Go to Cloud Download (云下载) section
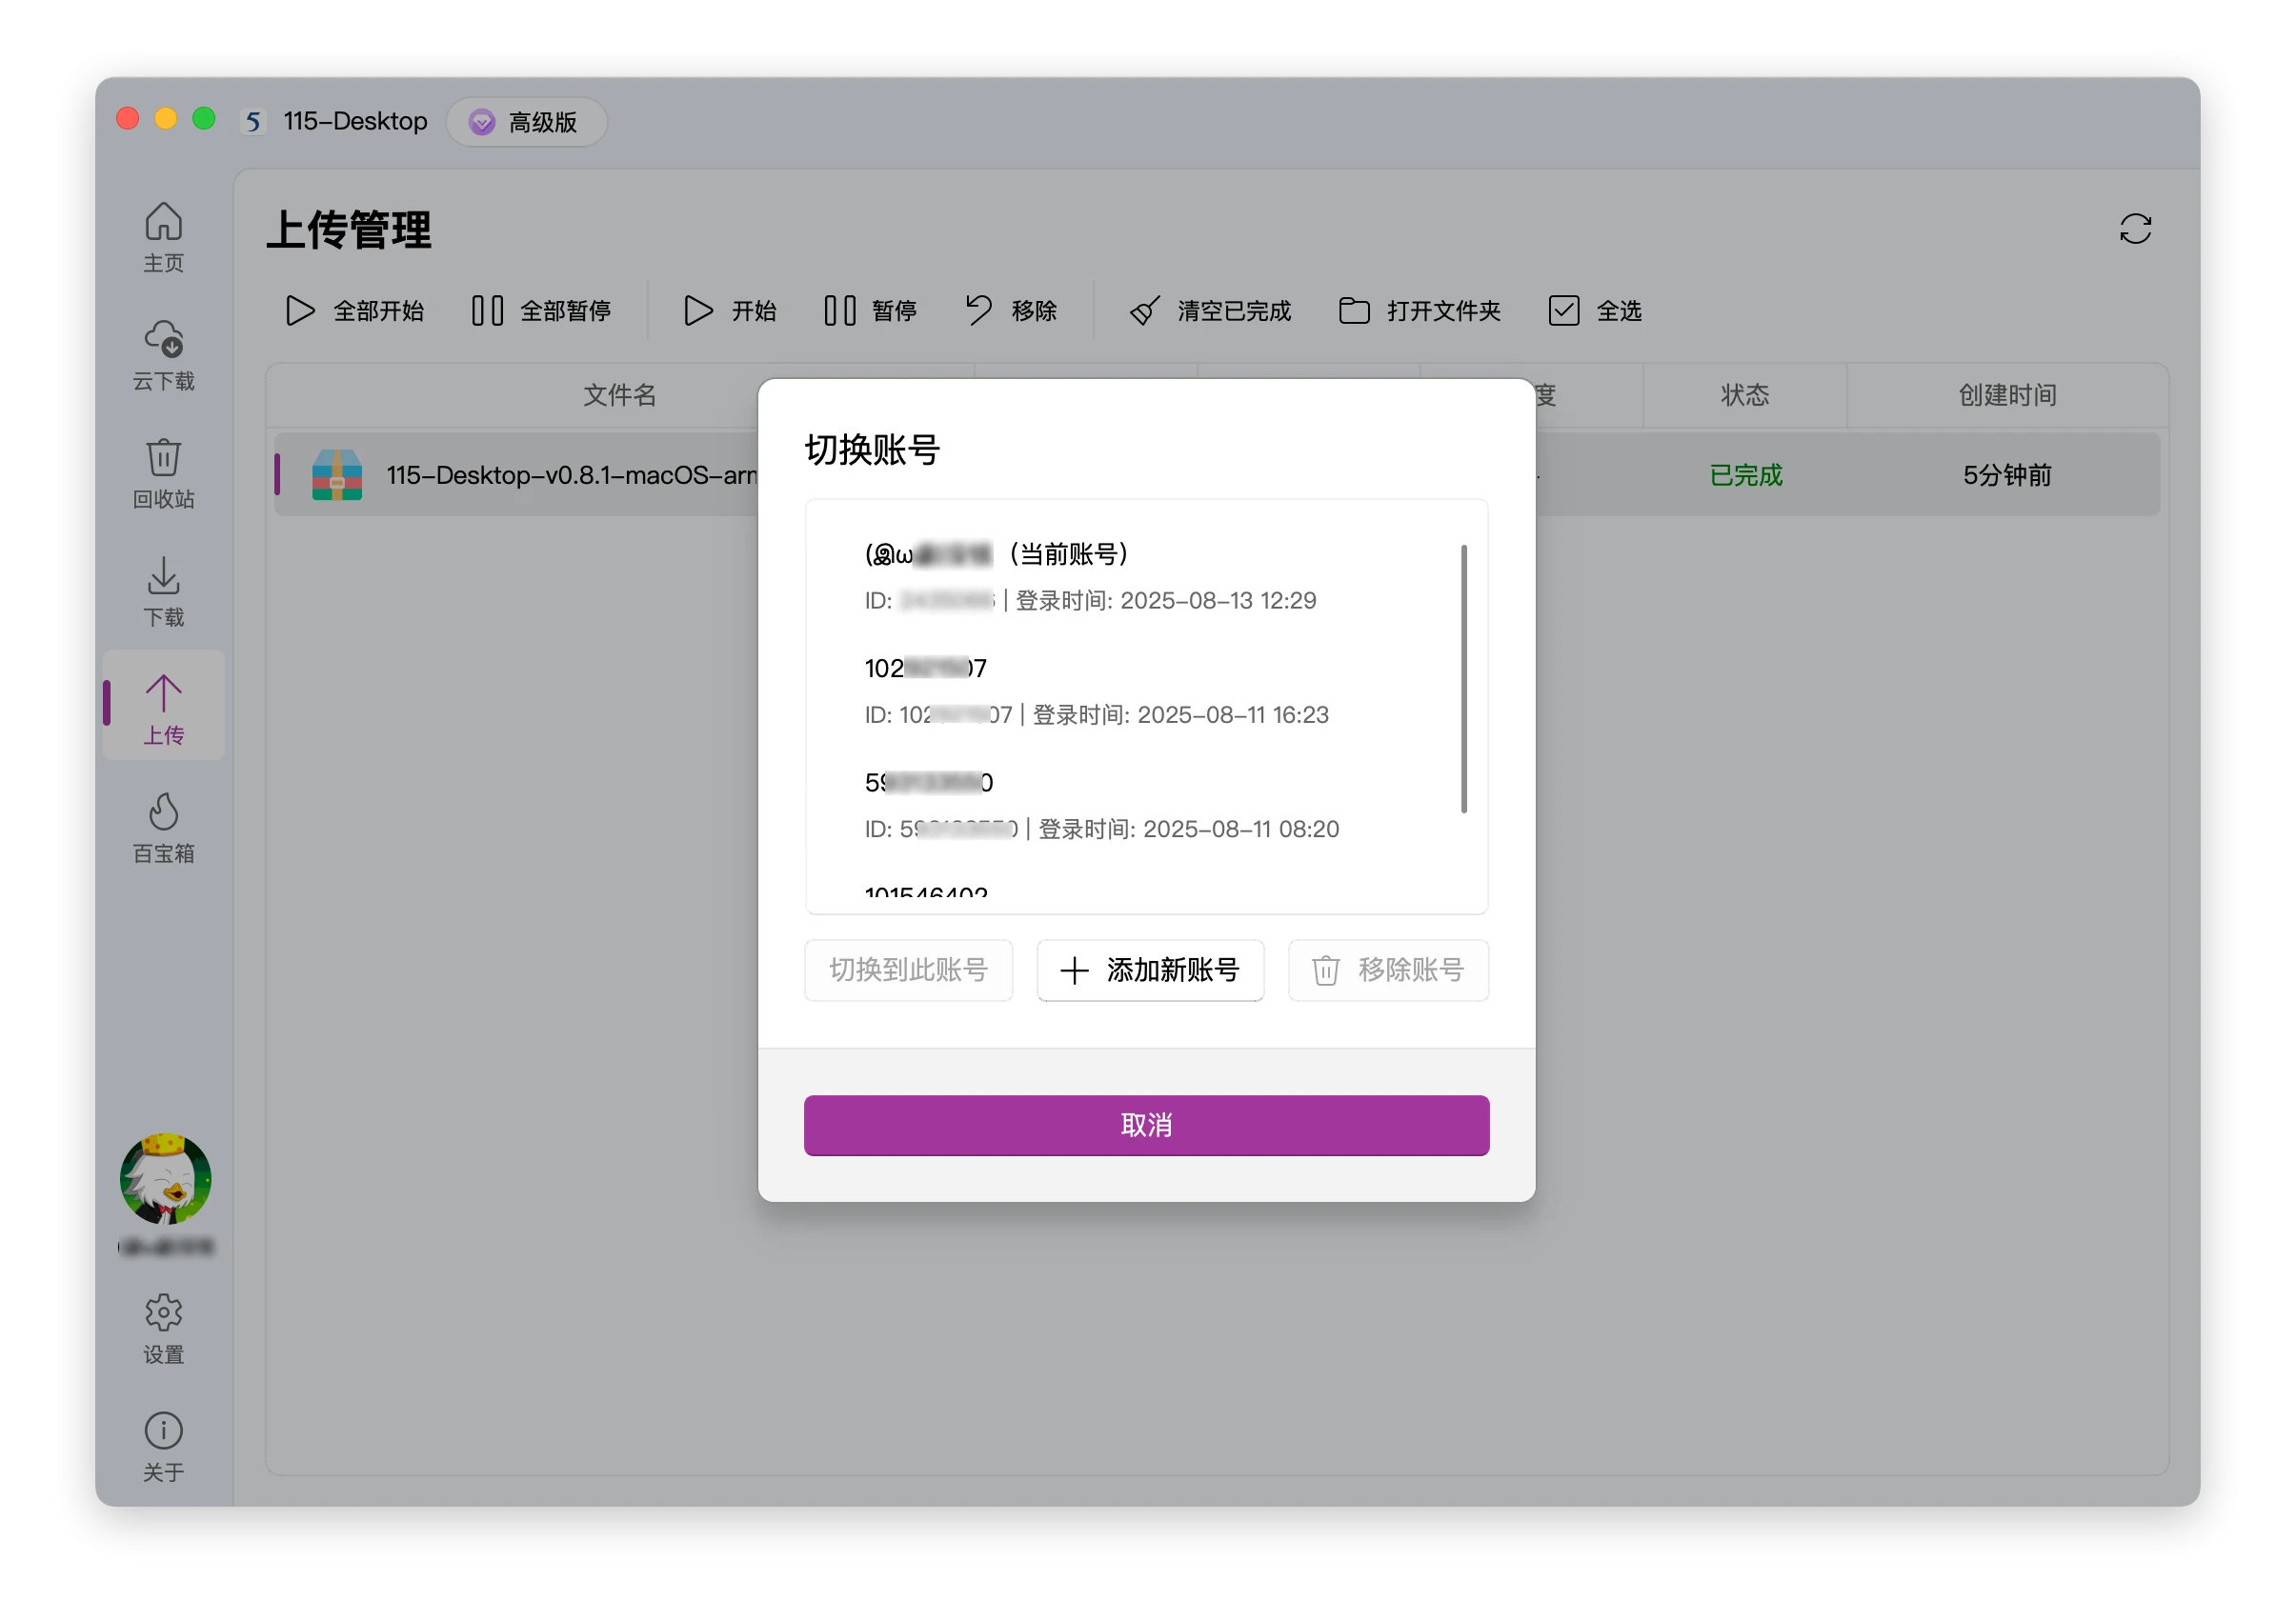The image size is (2296, 1621). point(163,354)
